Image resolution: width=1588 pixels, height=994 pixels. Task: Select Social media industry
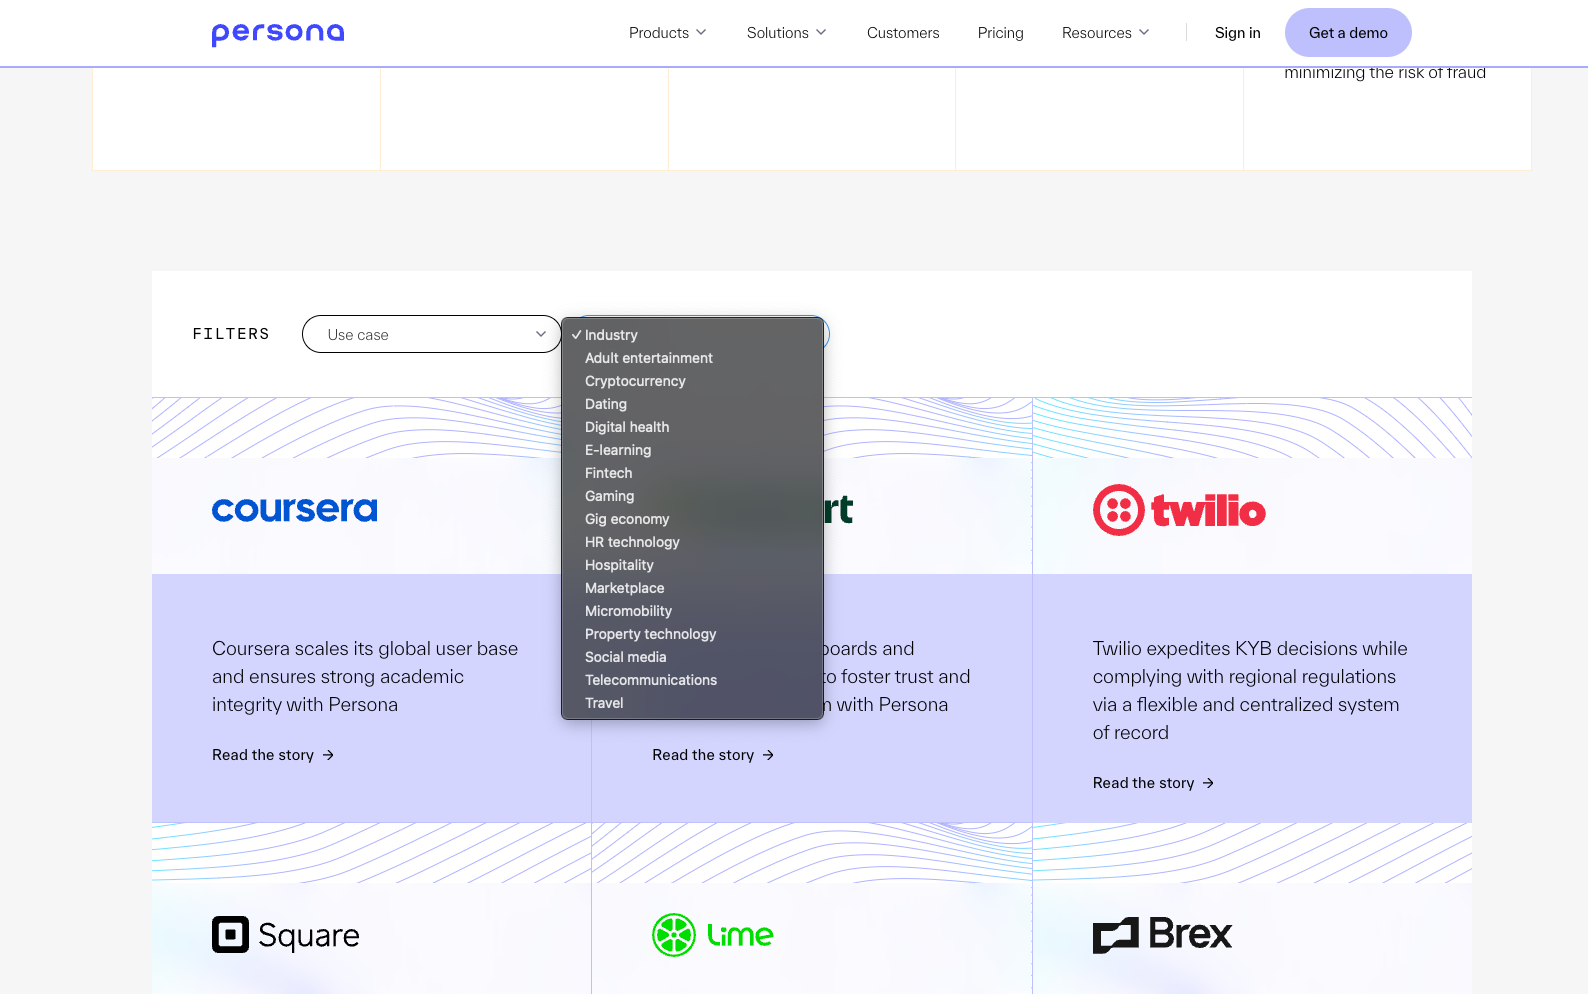point(692,657)
